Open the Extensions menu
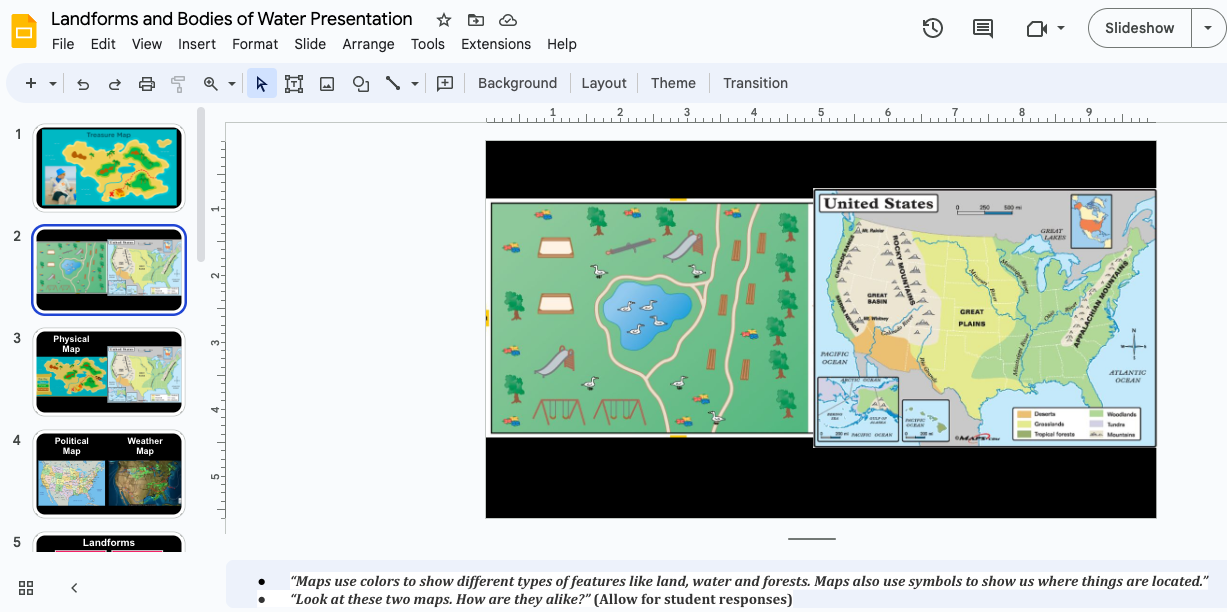Image resolution: width=1227 pixels, height=612 pixels. pyautogui.click(x=495, y=44)
